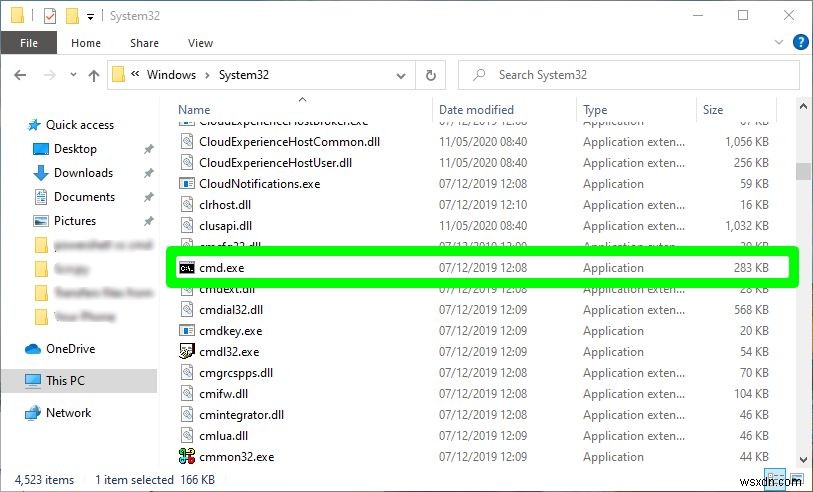Click the Back navigation arrow

click(20, 75)
